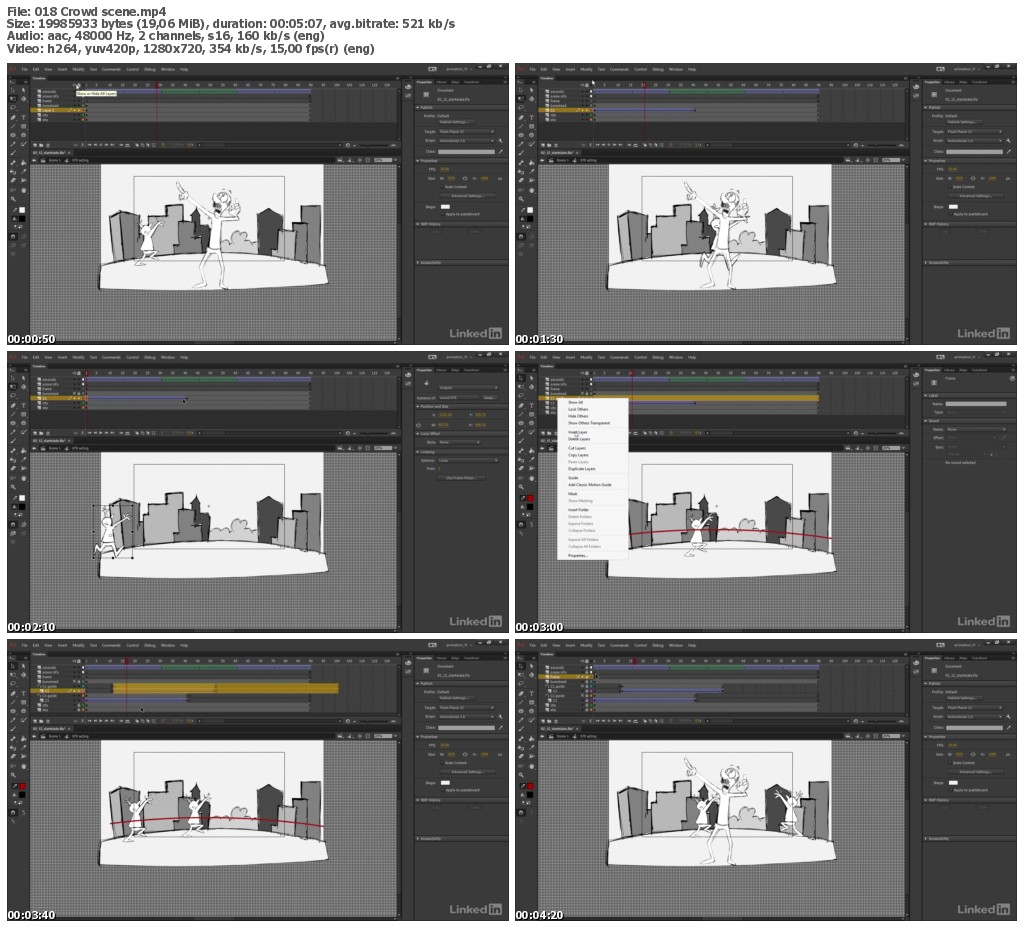Click Play button in 00:00:50 timeline controls
This screenshot has width=1024, height=927.
tap(101, 145)
